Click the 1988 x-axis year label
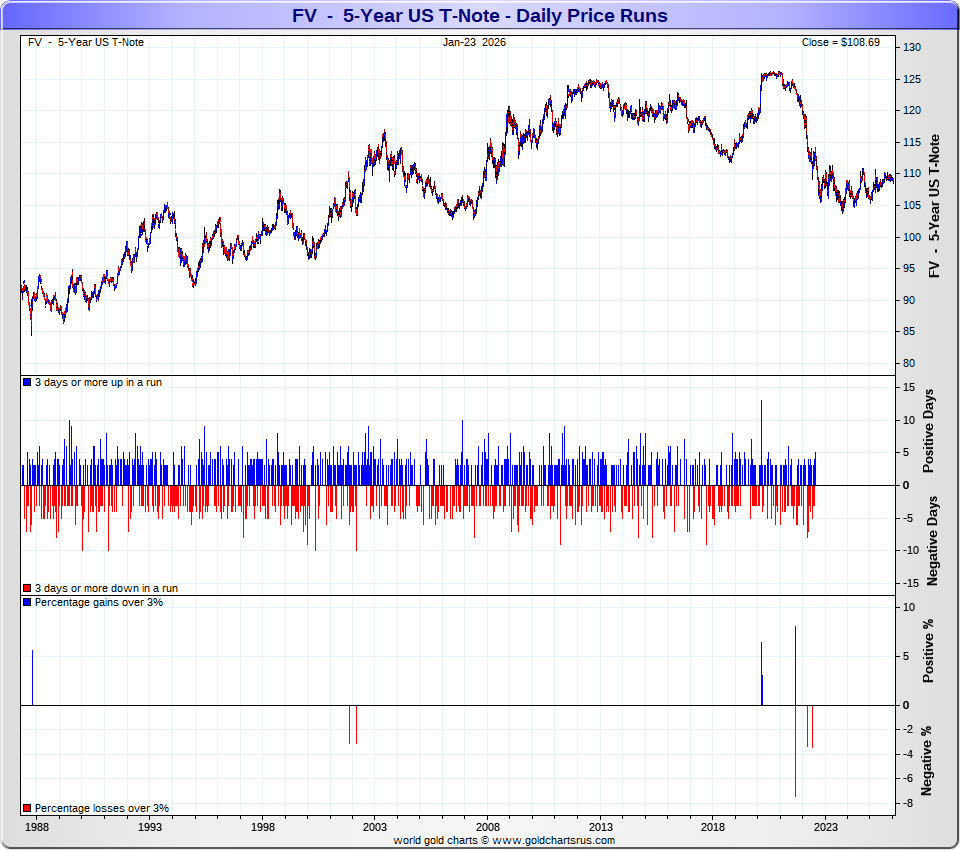This screenshot has width=960, height=850. coord(37,827)
